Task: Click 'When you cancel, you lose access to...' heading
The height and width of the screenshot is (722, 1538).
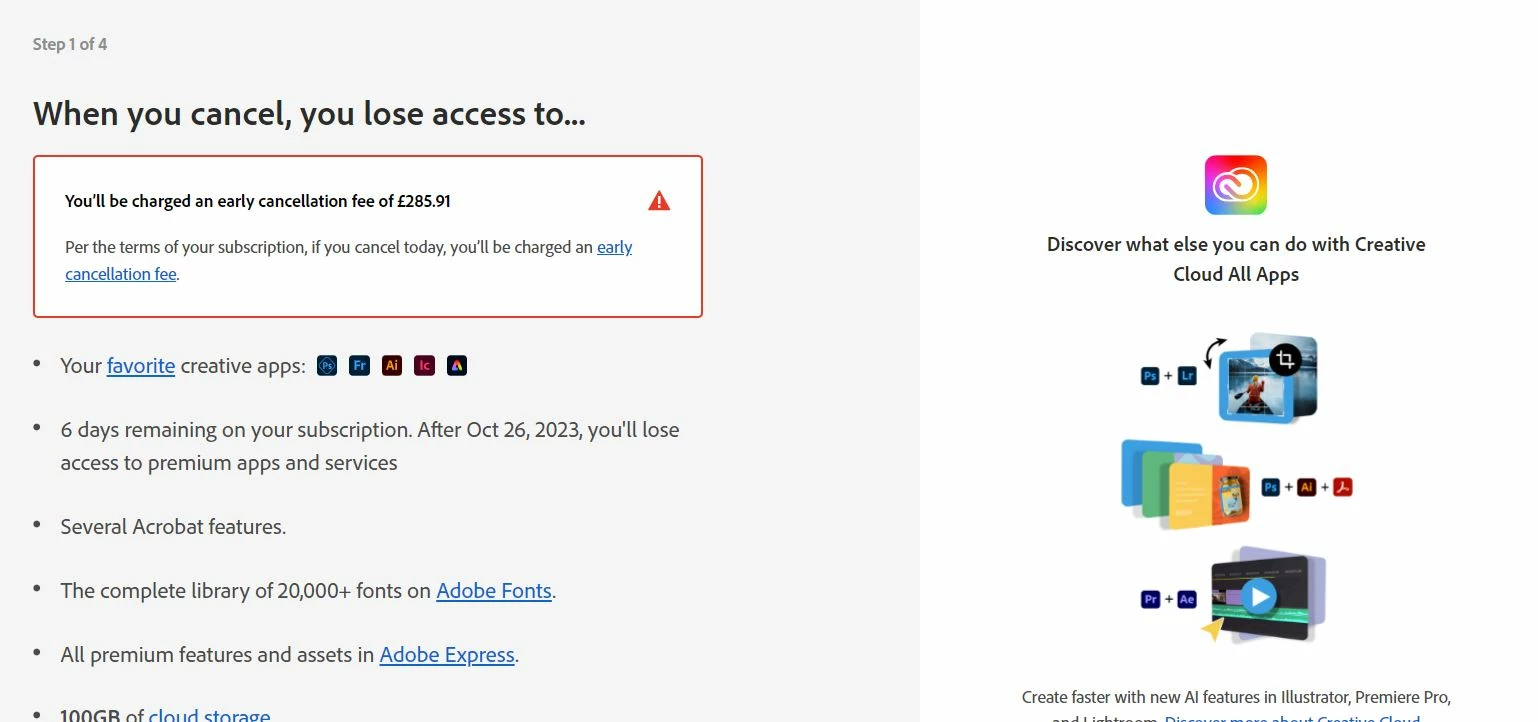Action: coord(309,114)
